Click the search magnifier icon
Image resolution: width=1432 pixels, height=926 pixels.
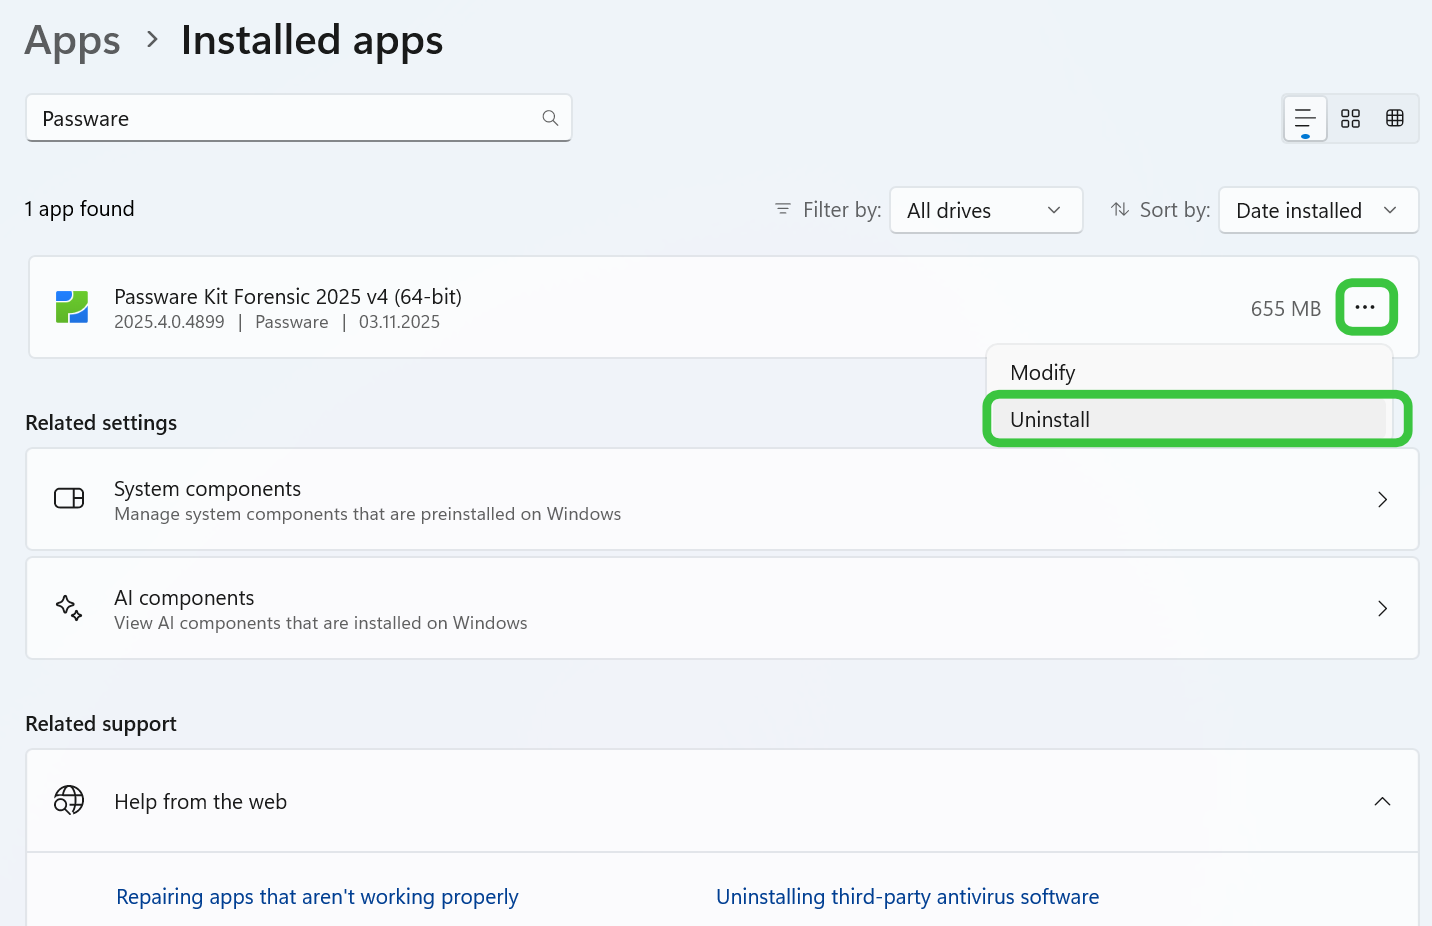point(550,118)
